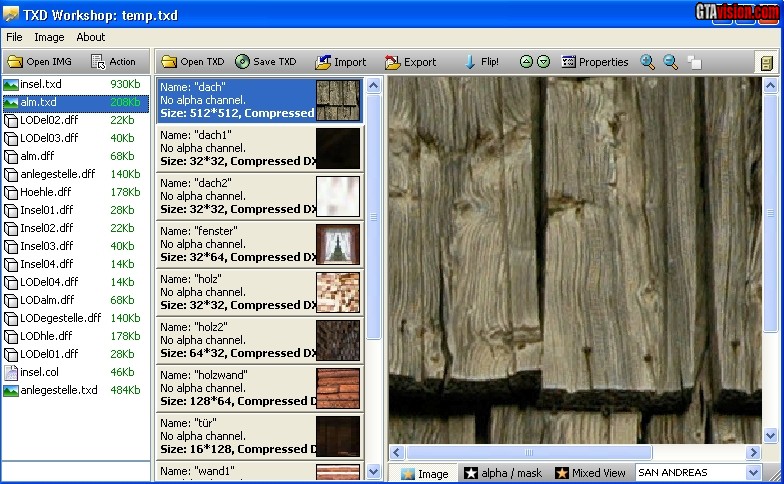
Task: Click the Export texture toolbar icon
Action: (x=411, y=62)
